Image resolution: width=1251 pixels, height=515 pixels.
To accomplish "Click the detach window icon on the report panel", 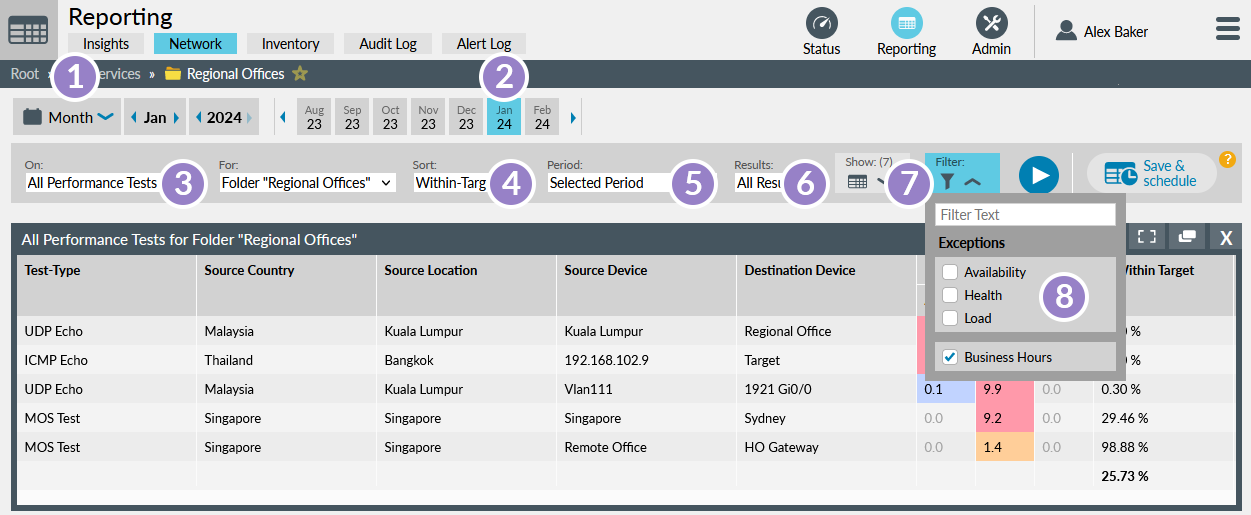I will [x=1187, y=237].
